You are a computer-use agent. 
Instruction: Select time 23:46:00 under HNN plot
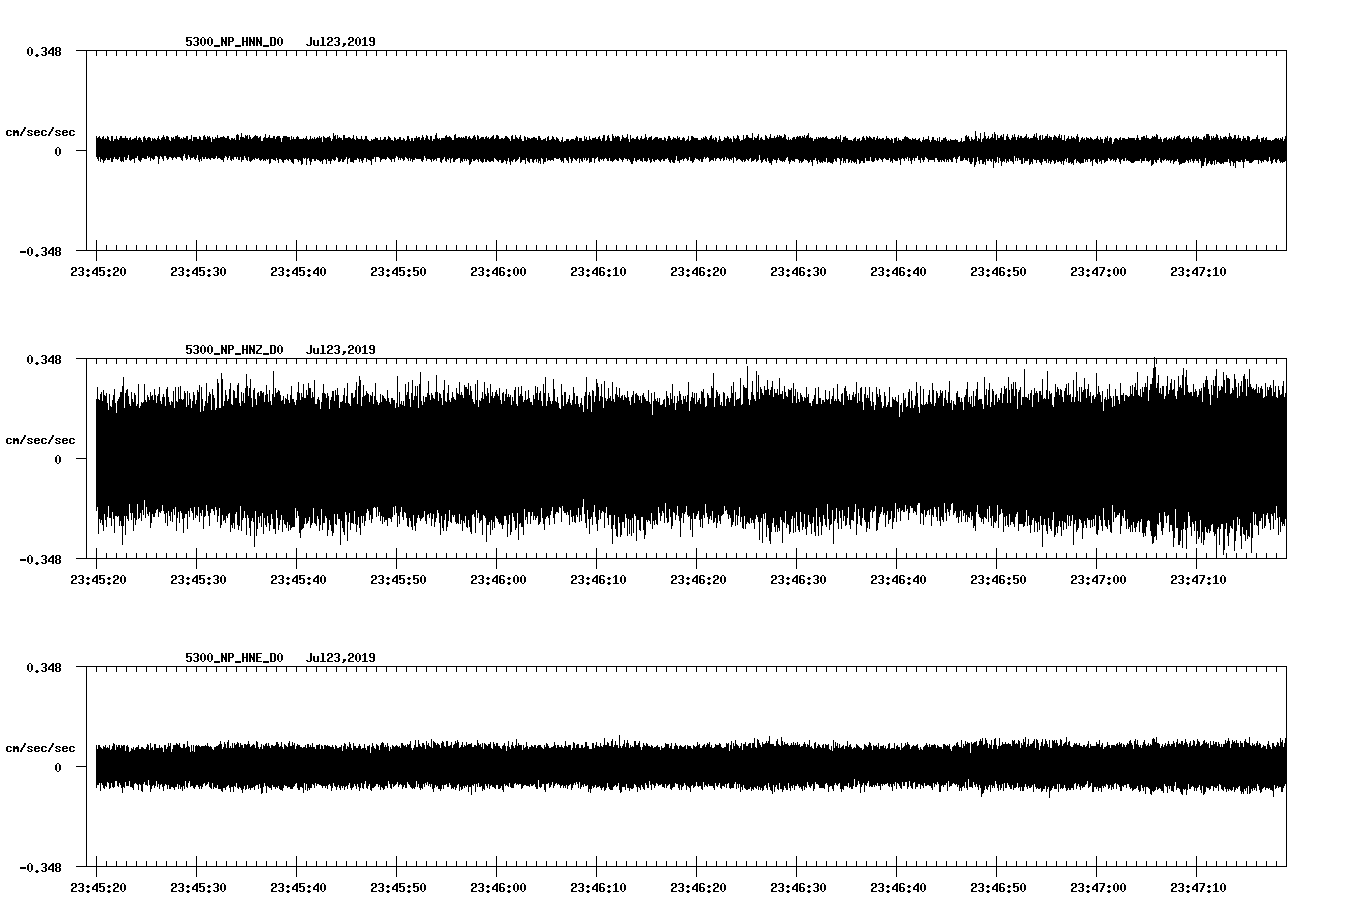[x=498, y=272]
